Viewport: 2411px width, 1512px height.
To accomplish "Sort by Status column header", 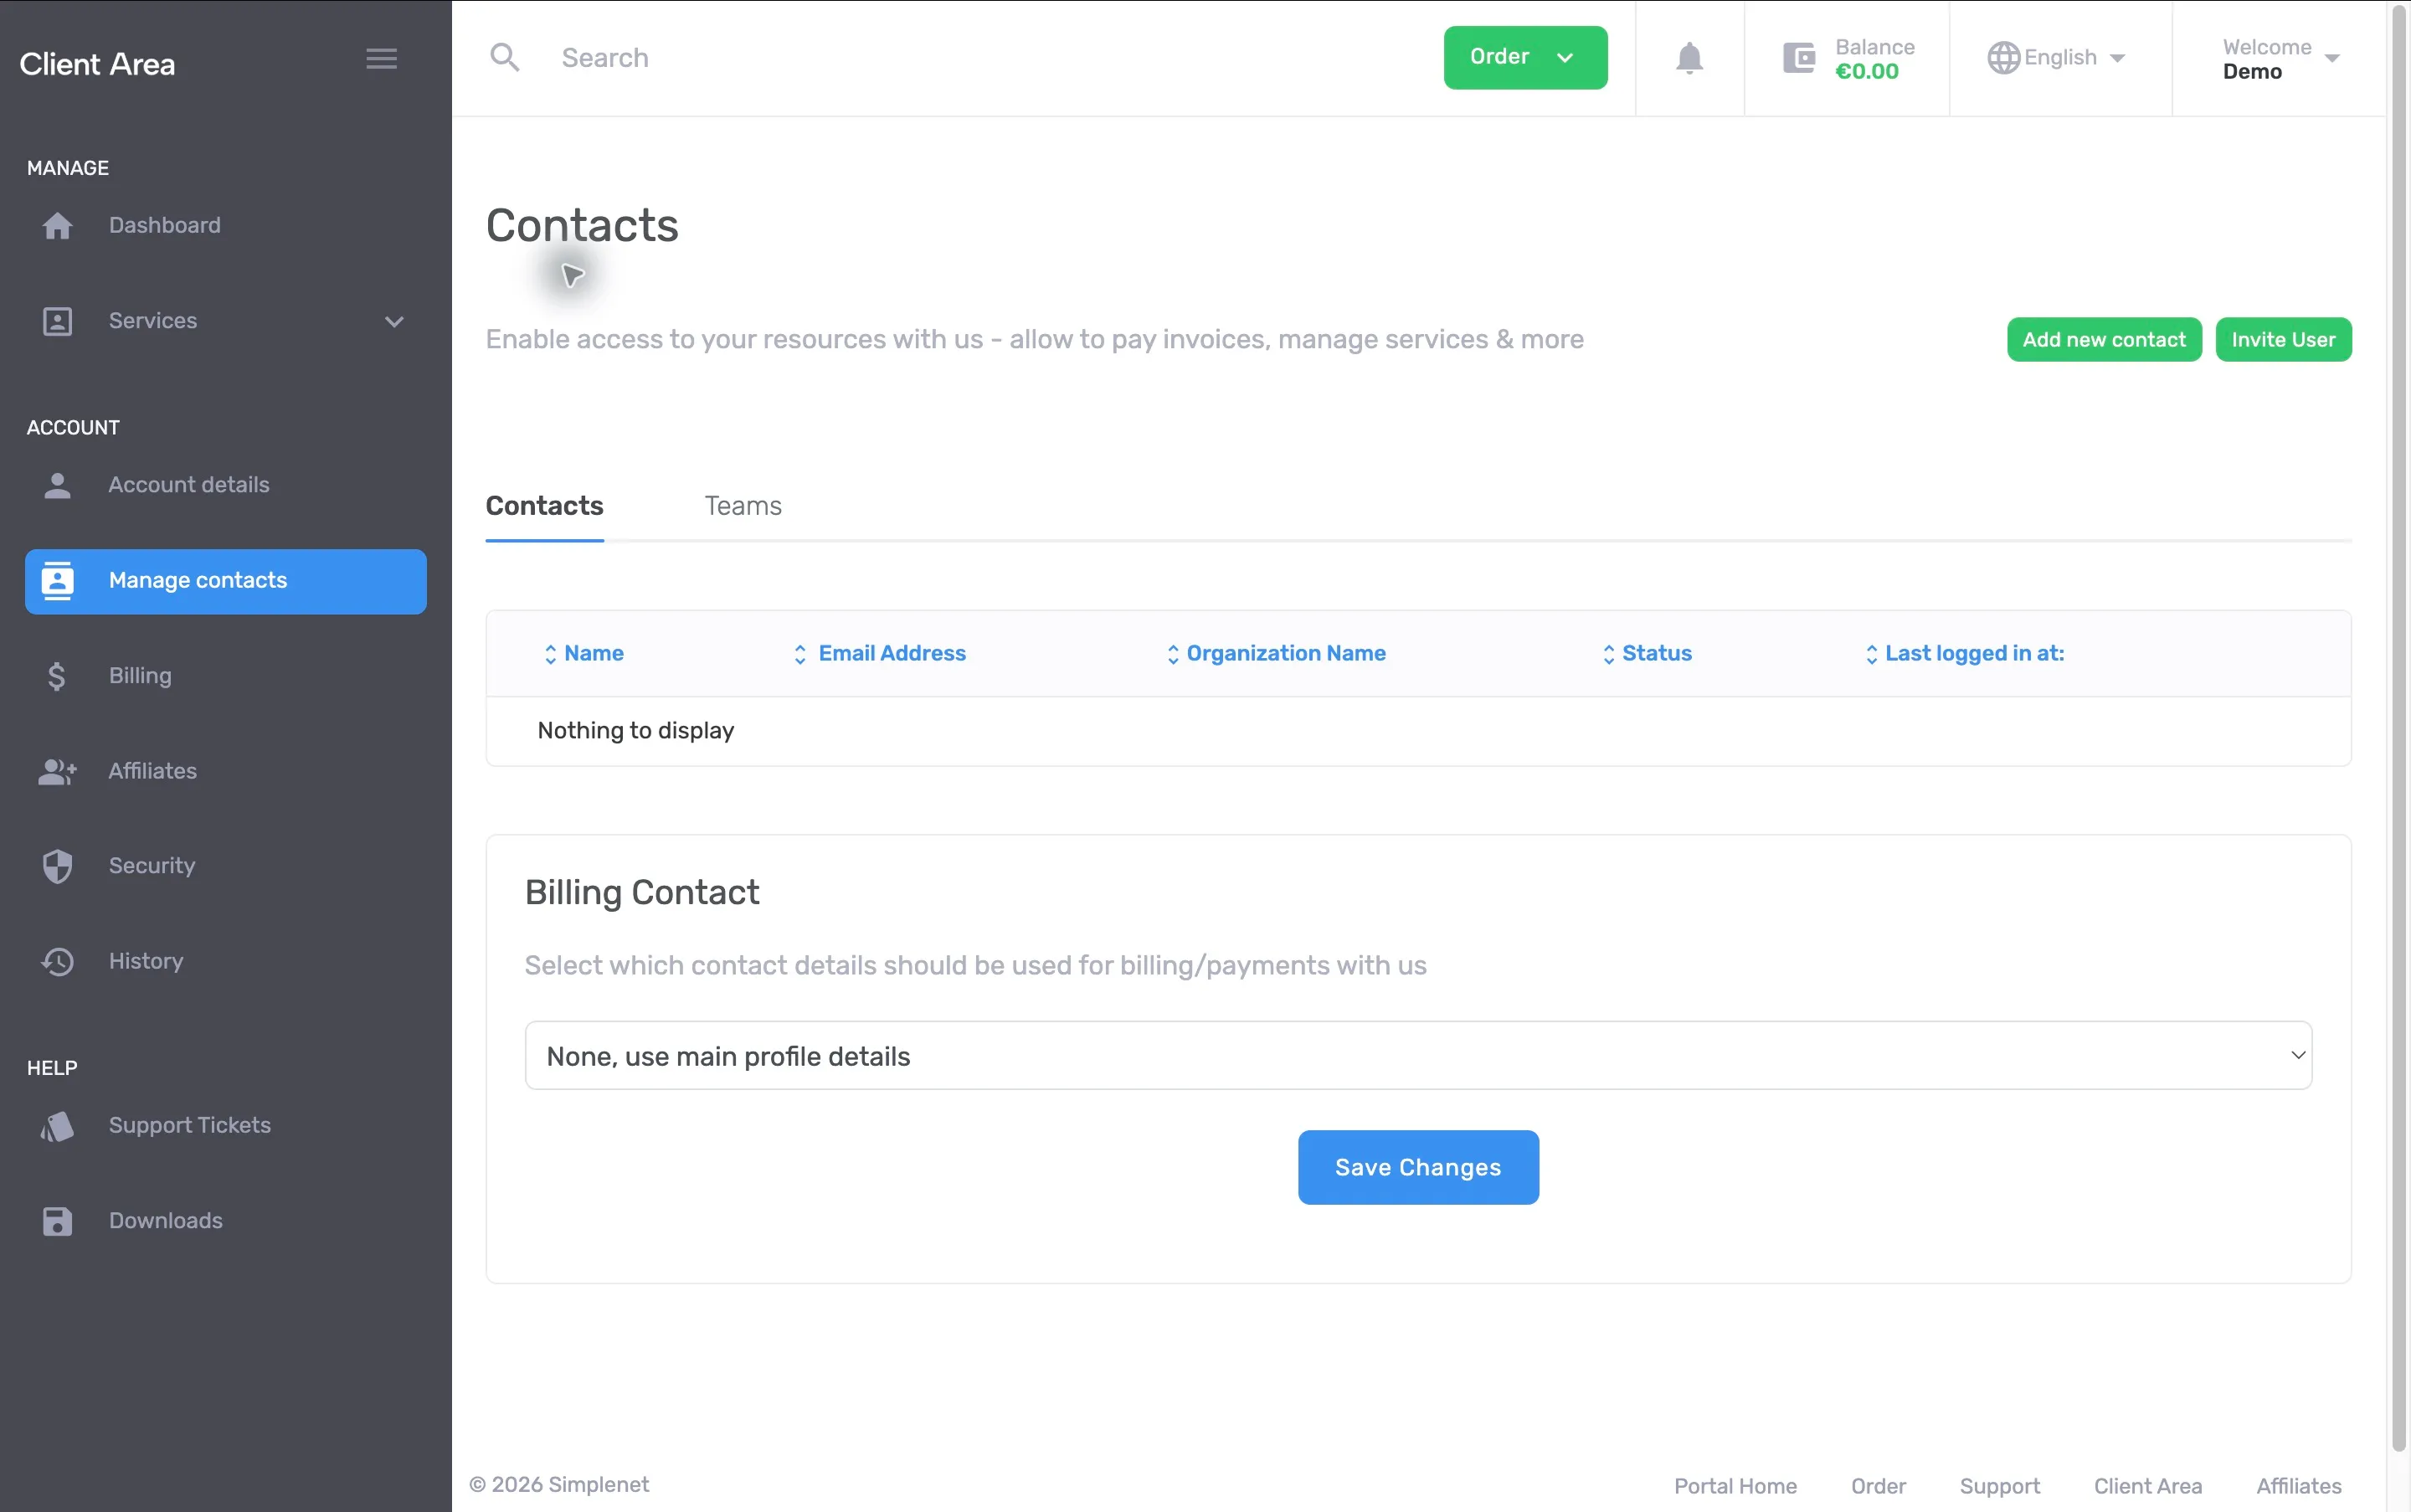I will pos(1647,654).
